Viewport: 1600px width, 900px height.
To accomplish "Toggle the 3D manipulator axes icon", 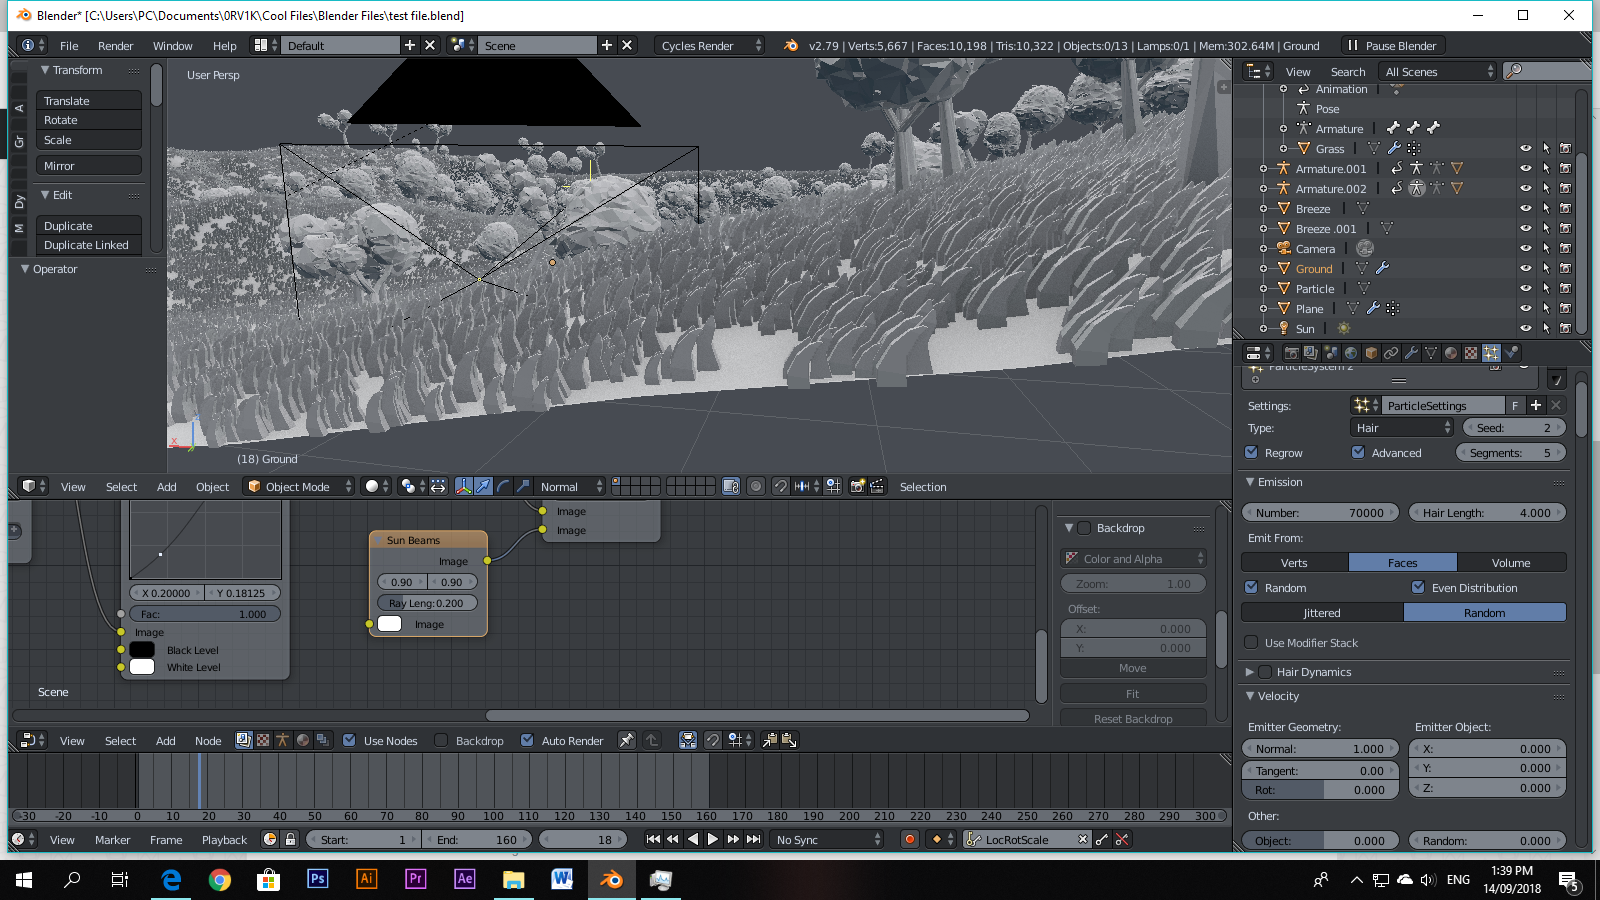I will pos(464,486).
